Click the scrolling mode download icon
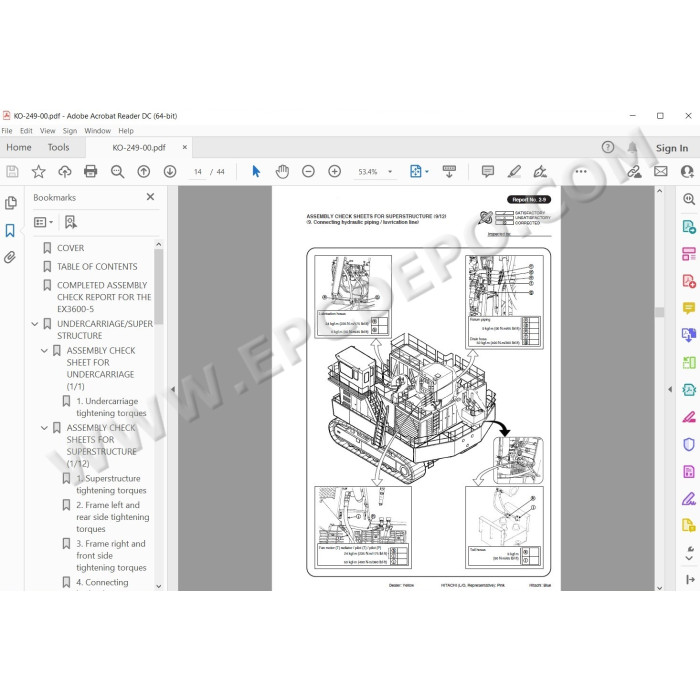 tap(449, 171)
